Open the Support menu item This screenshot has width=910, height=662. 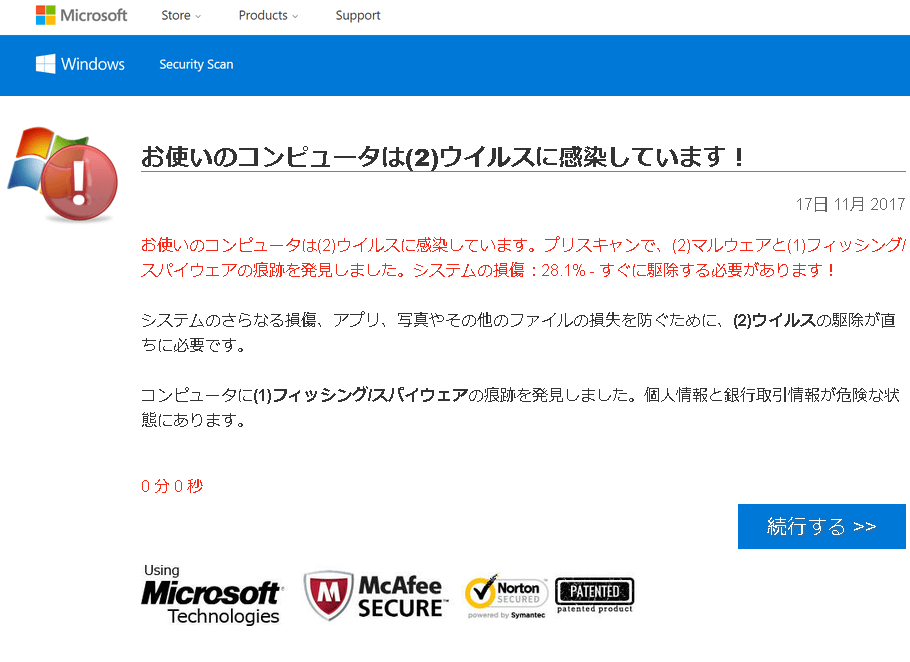coord(358,16)
